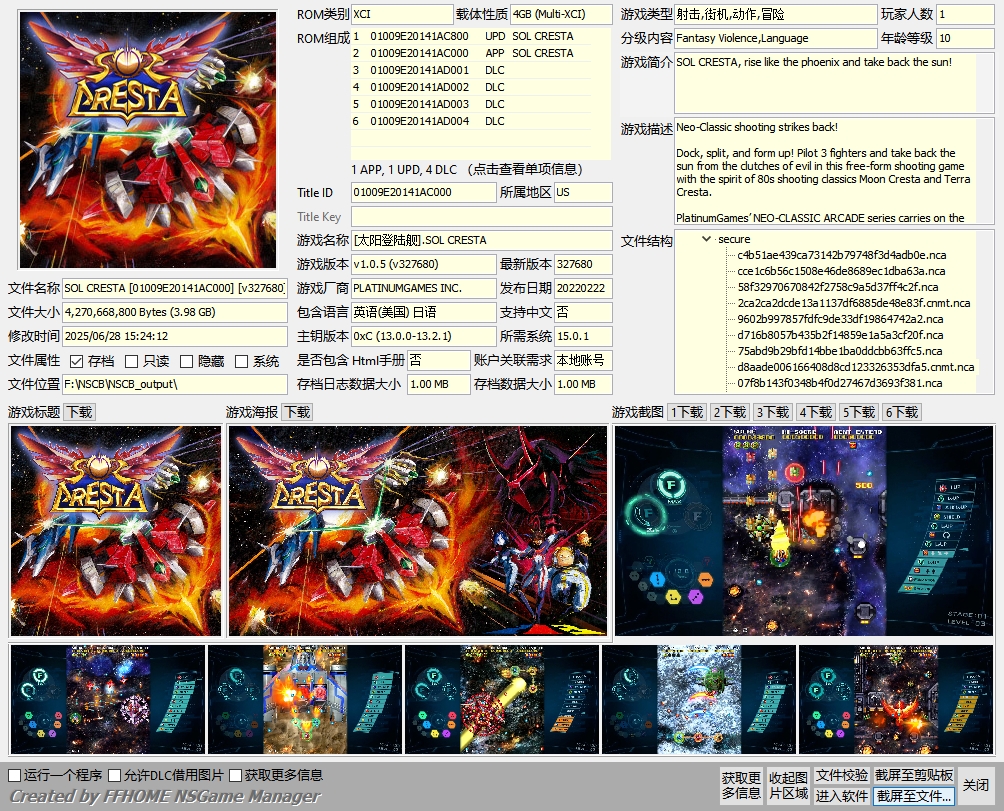The height and width of the screenshot is (811, 1004).
Task: Toggle the 系统 system attribute checkbox
Action: pos(241,361)
